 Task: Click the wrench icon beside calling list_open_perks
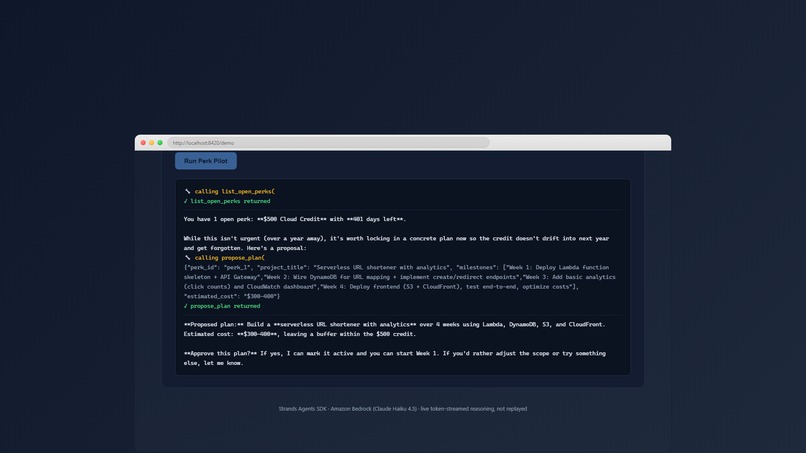[188, 191]
